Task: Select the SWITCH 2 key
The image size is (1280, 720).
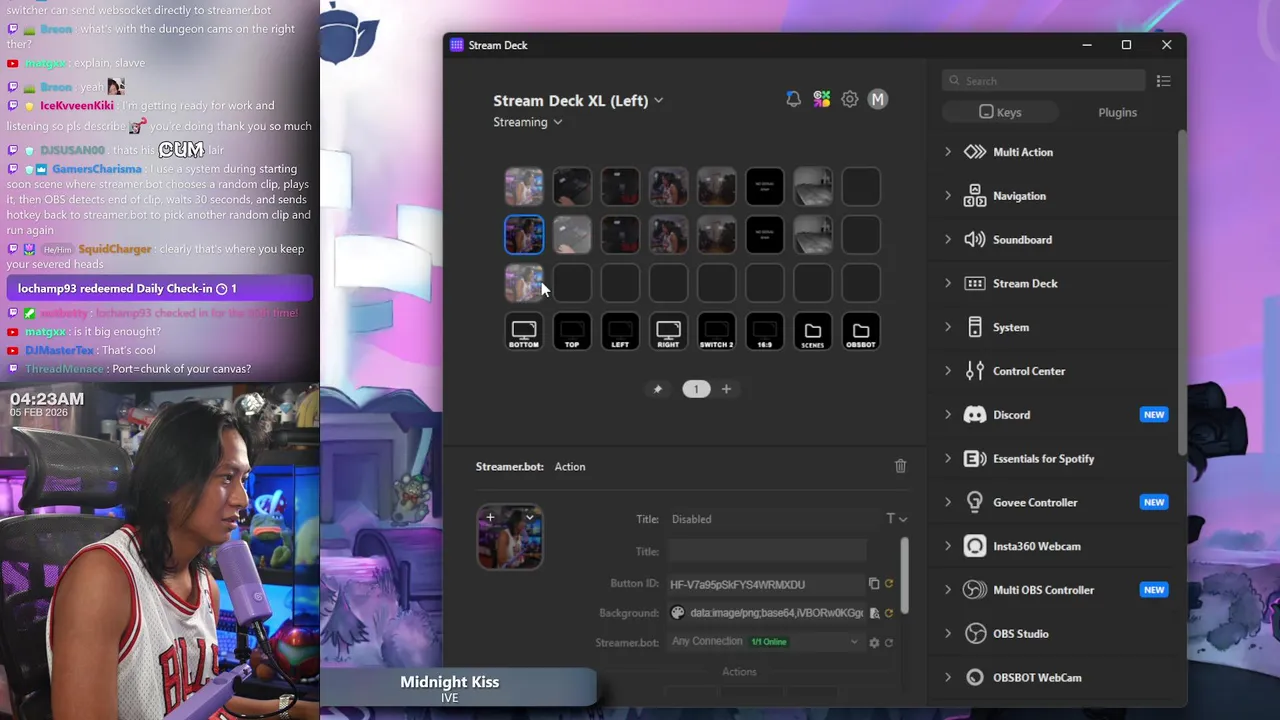Action: click(x=716, y=332)
